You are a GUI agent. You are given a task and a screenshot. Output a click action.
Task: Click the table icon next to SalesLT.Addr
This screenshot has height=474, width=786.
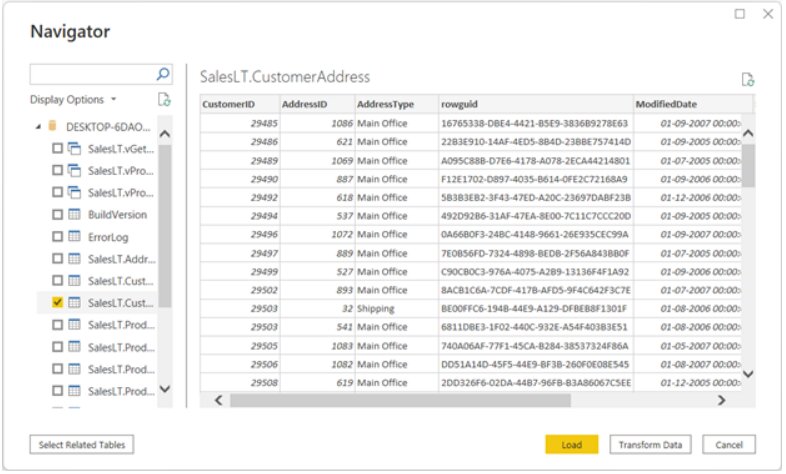tap(74, 259)
